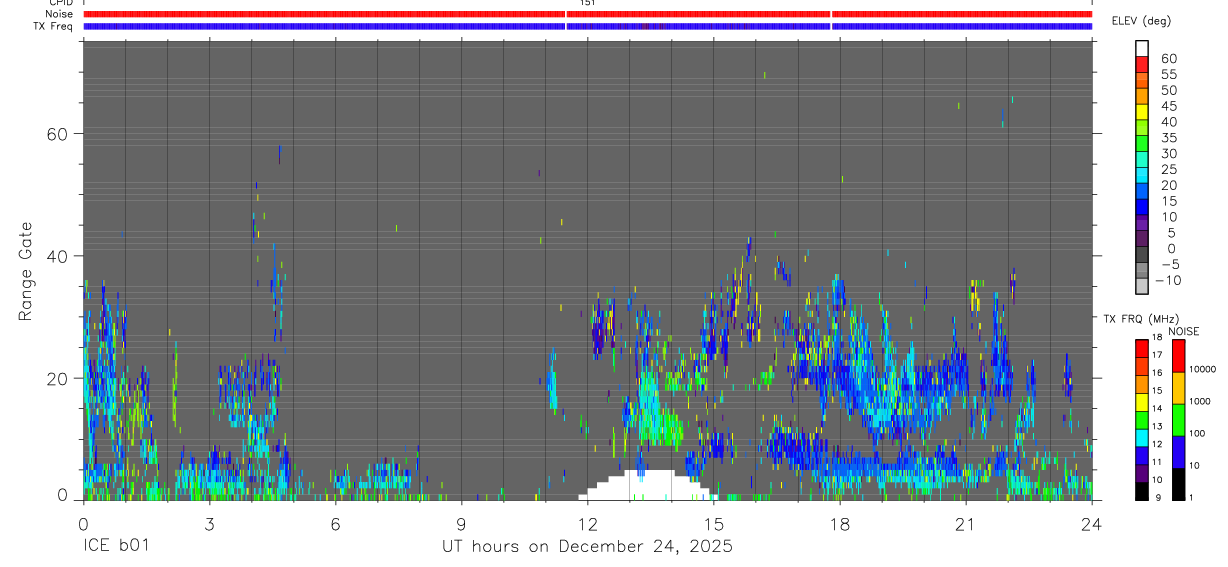Click the white masked region near hour 13
Screen dimensions: 1228x567
coord(650,485)
